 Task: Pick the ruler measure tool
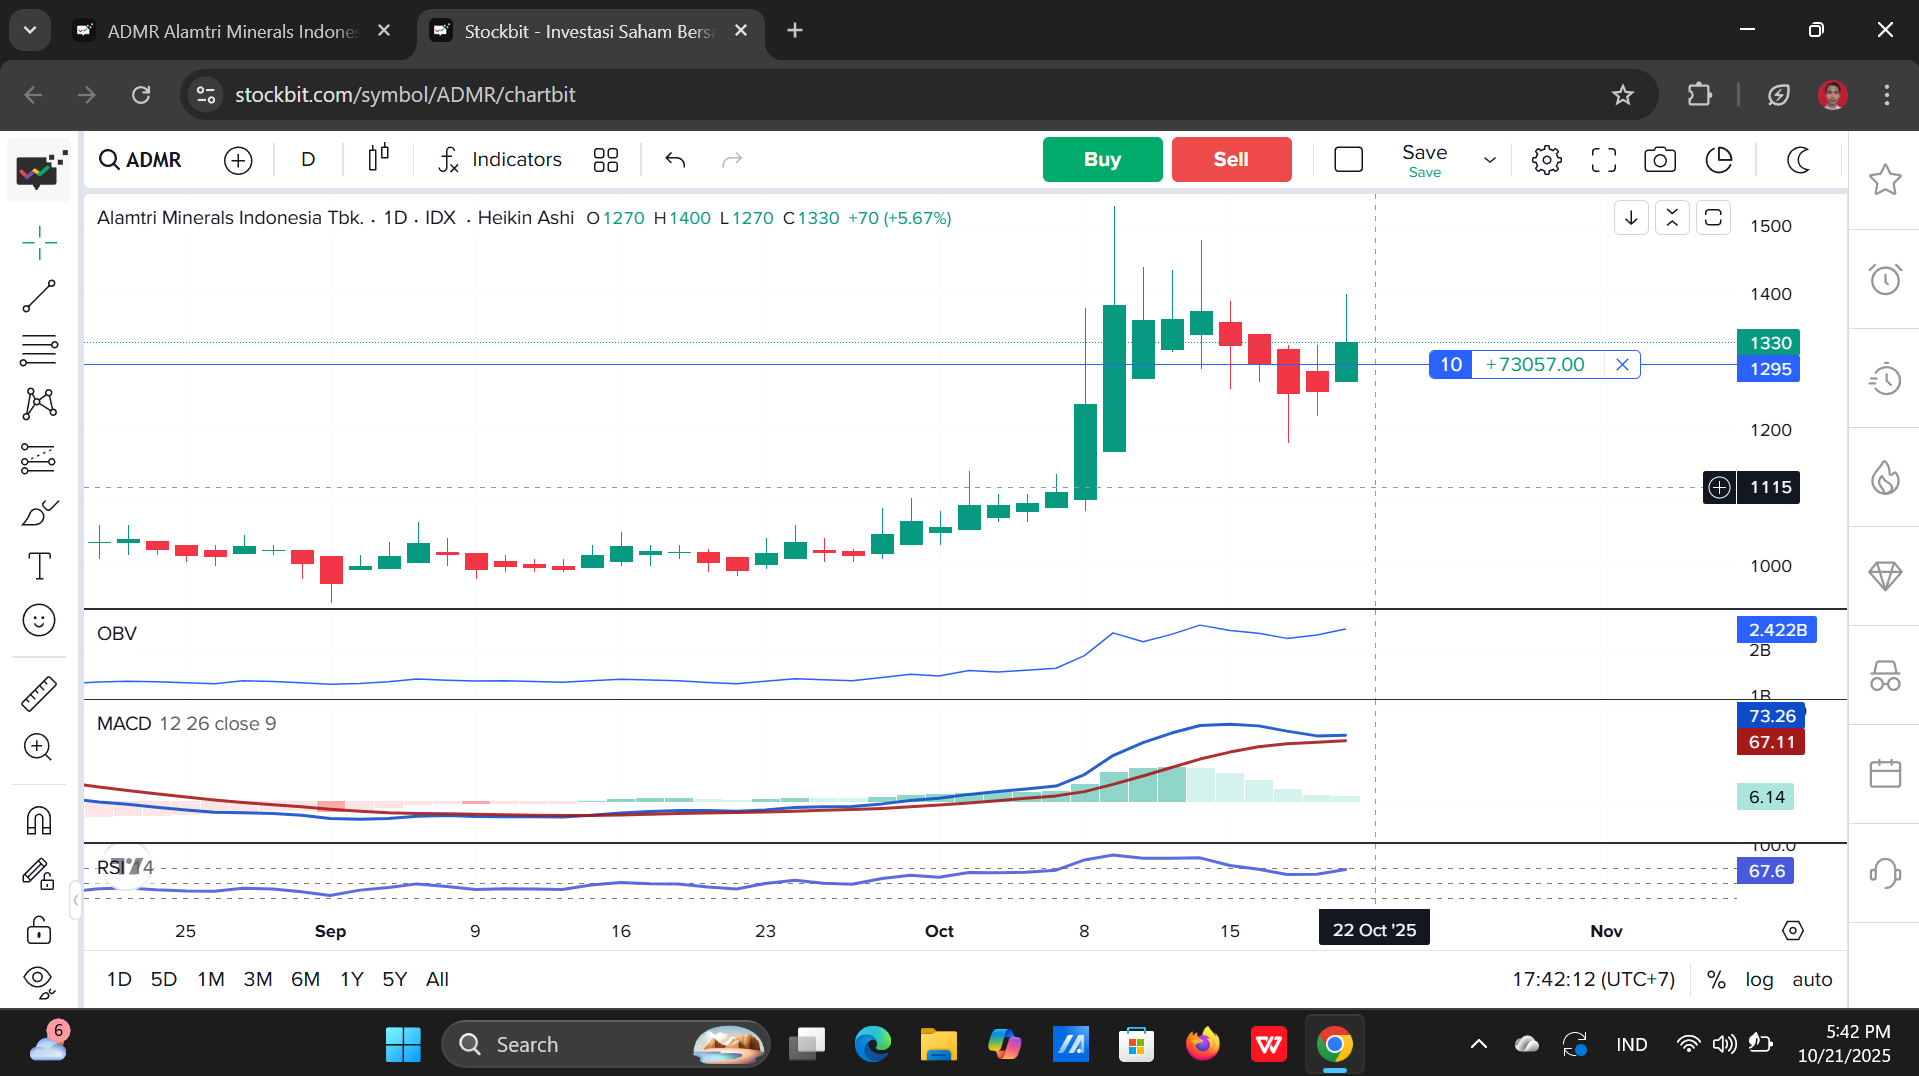pos(39,694)
